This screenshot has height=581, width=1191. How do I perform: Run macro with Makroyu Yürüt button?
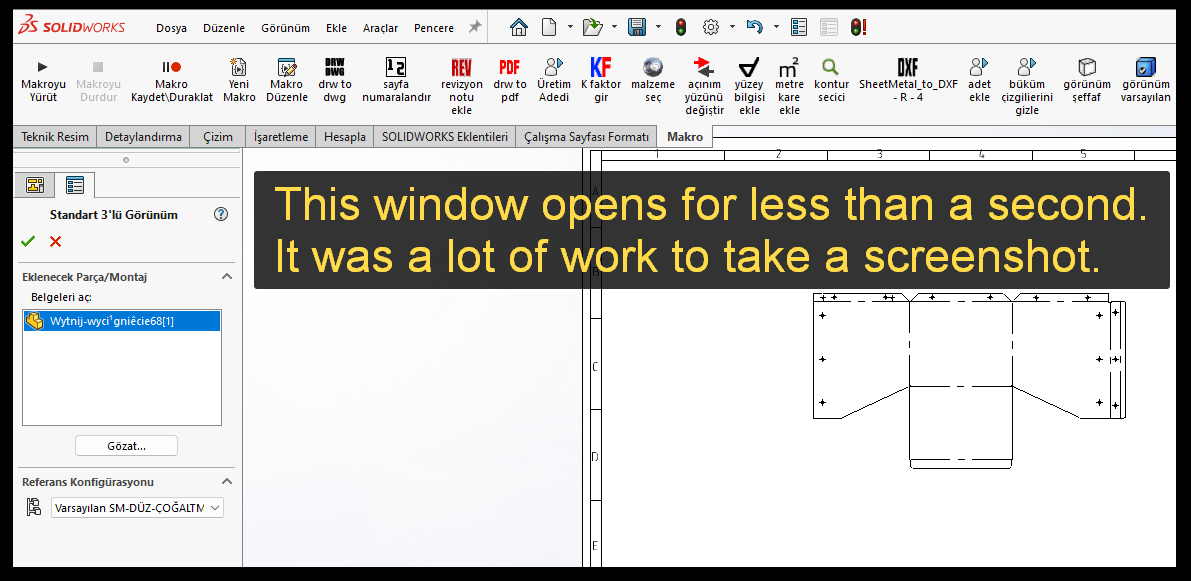click(43, 68)
